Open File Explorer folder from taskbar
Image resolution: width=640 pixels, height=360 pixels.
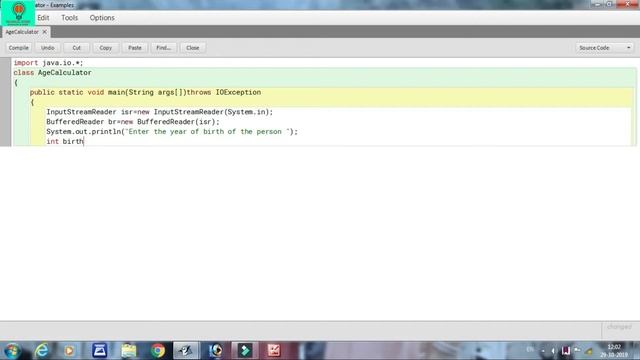point(129,351)
